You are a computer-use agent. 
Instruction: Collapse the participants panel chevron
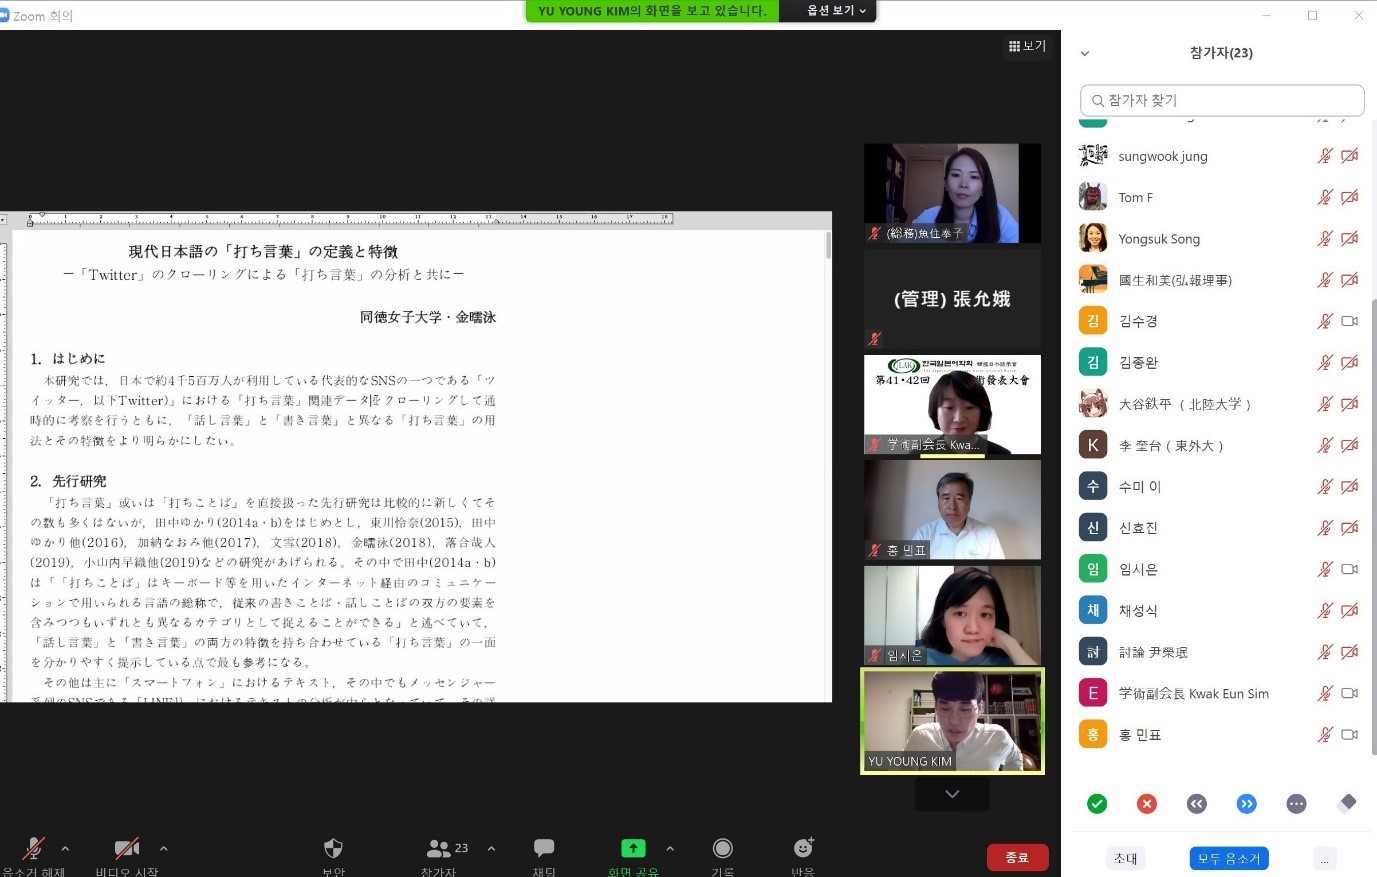point(1085,54)
